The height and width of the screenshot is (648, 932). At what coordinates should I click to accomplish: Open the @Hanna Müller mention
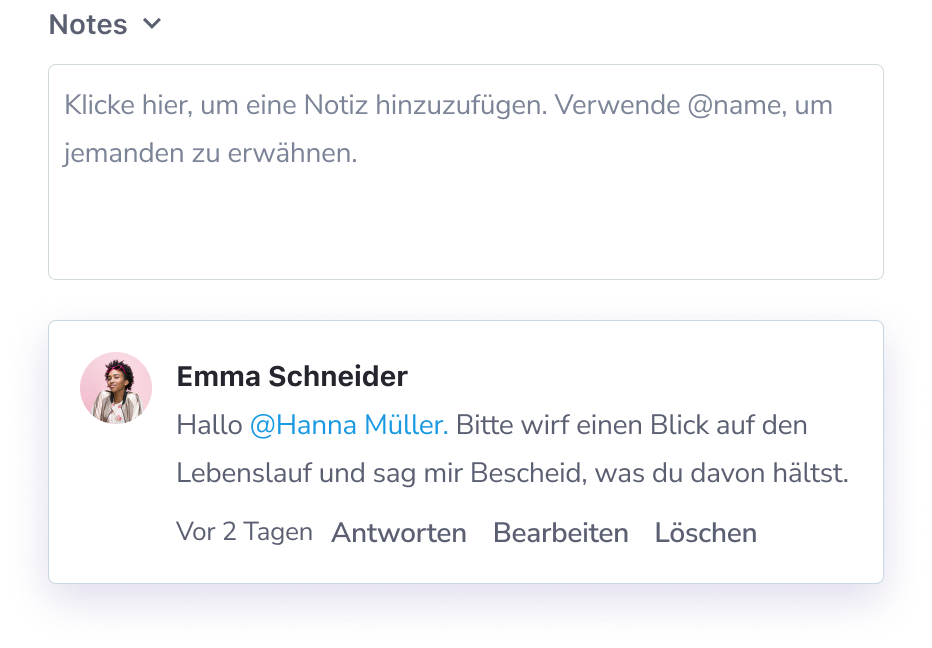click(x=346, y=425)
